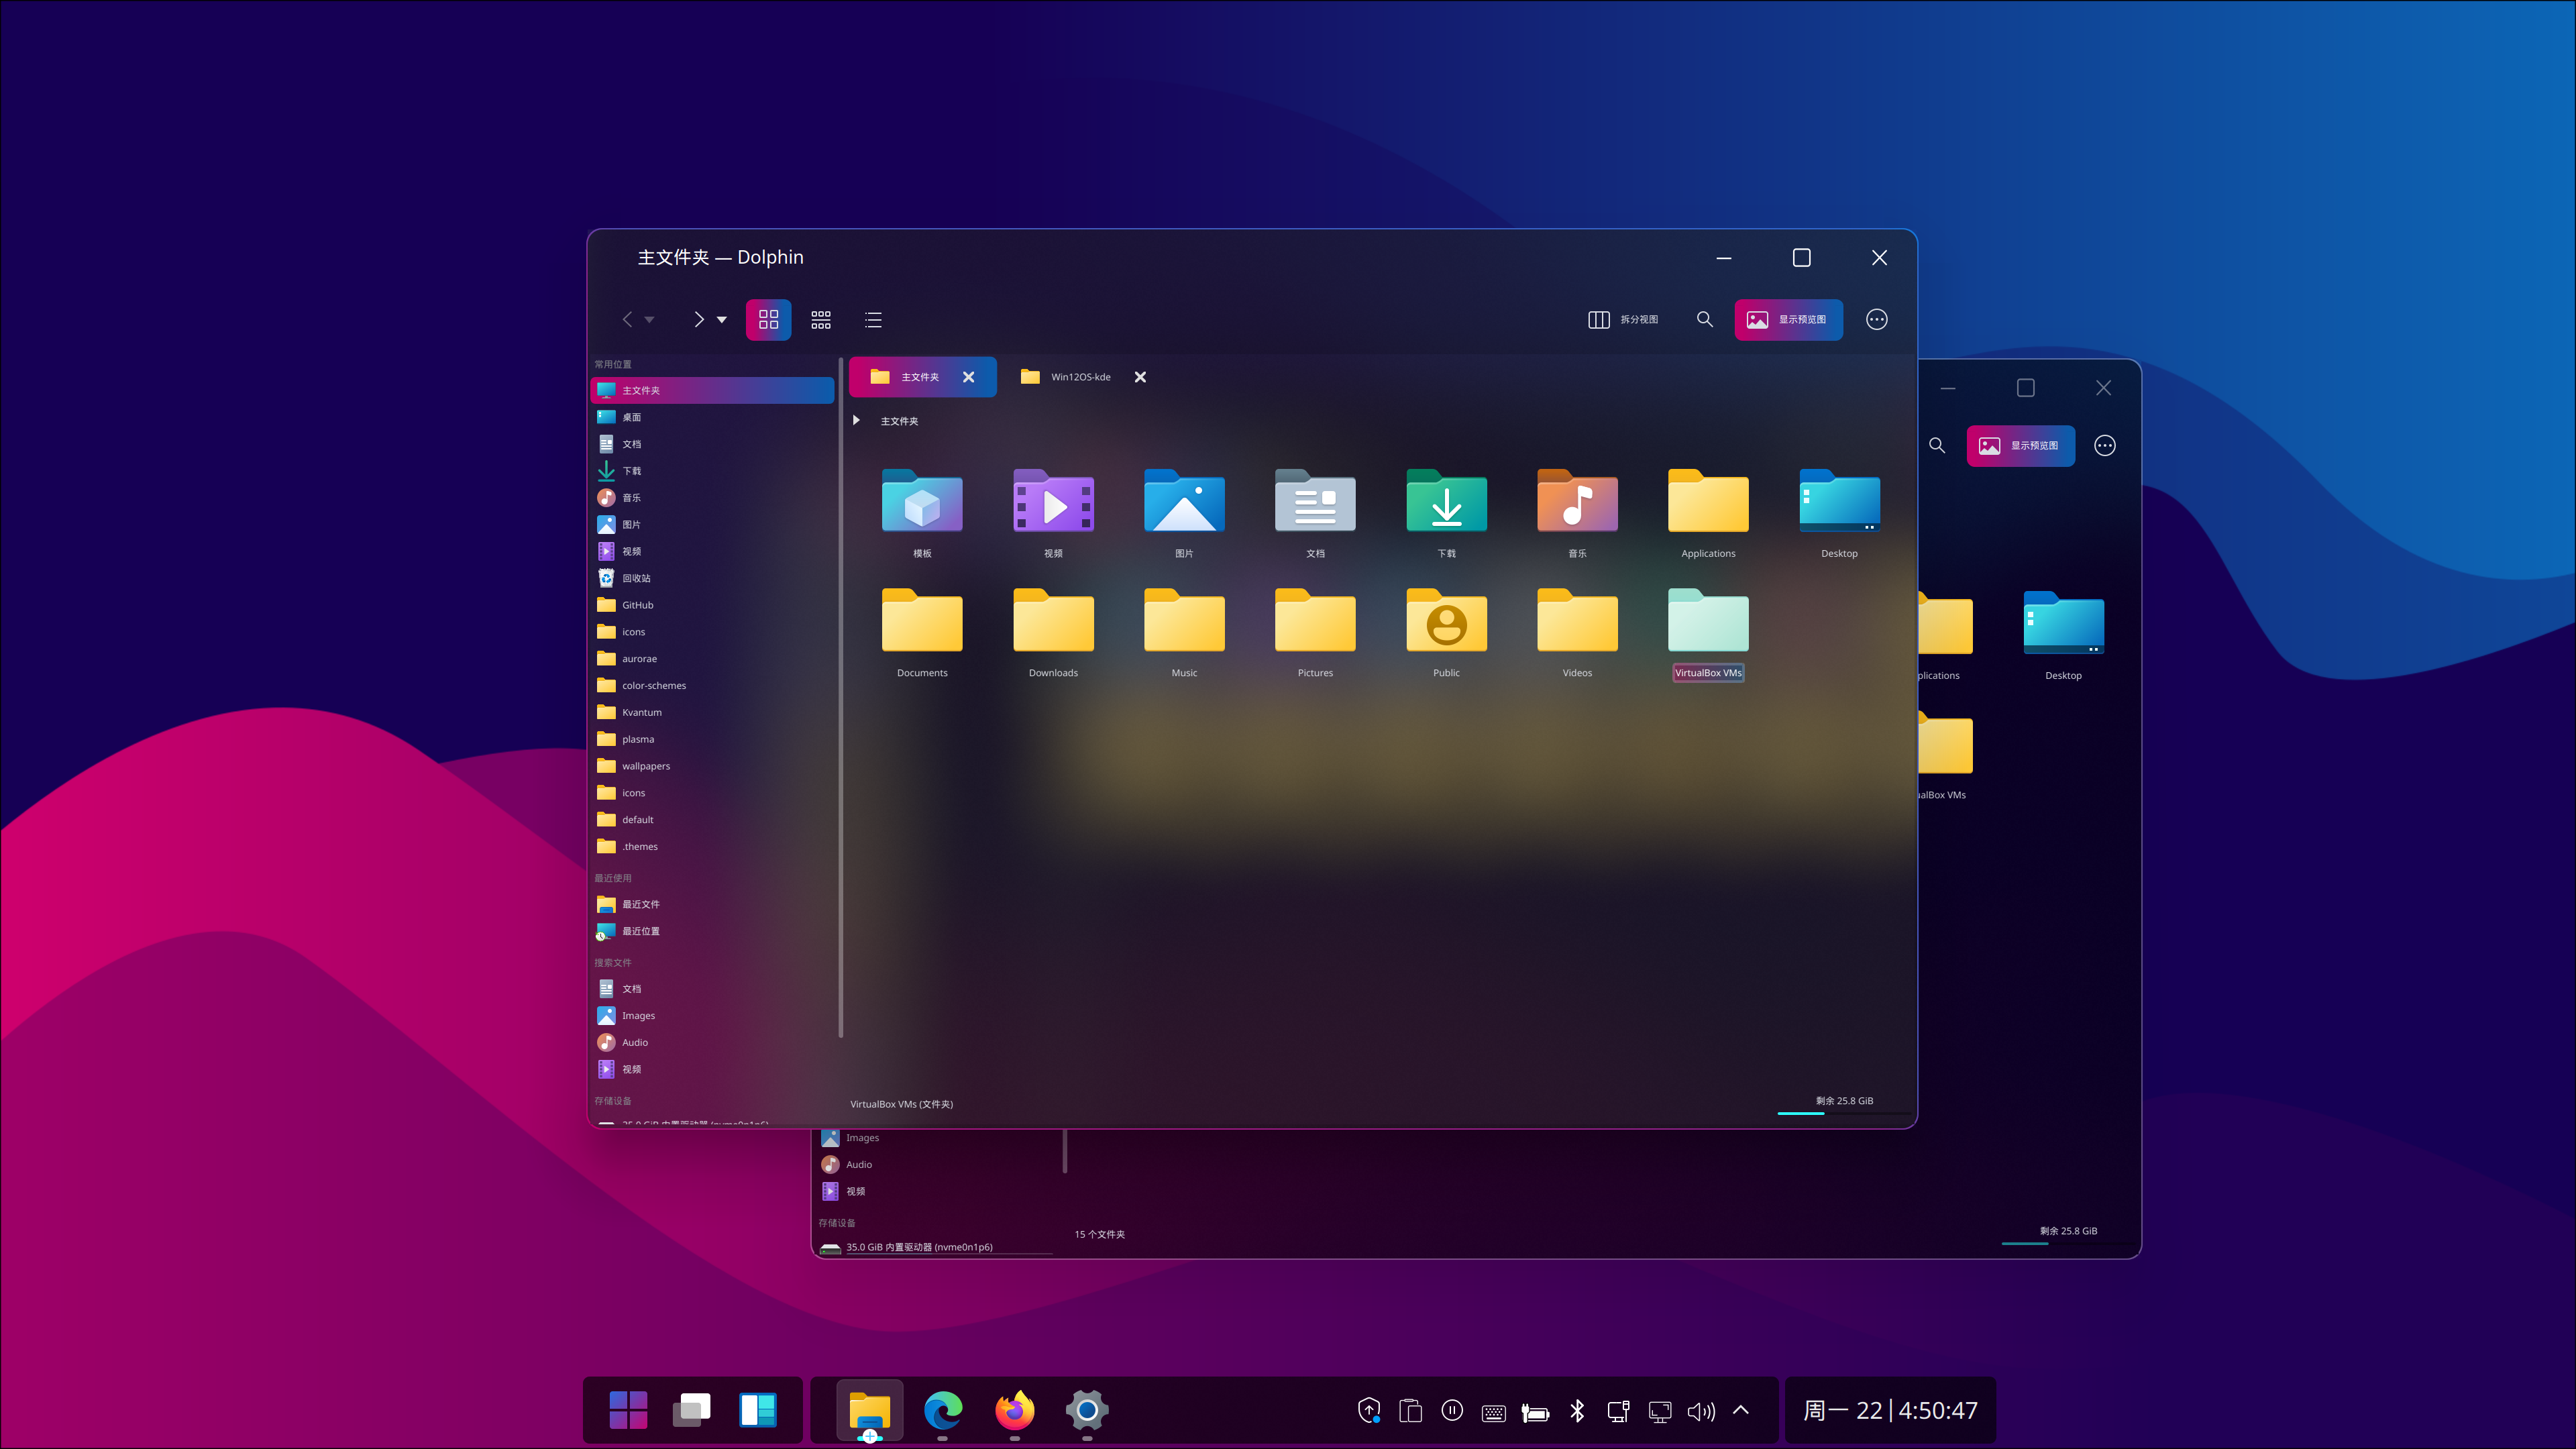Viewport: 2576px width, 1449px height.
Task: Open Kvantum in the sidebar
Action: 712,712
